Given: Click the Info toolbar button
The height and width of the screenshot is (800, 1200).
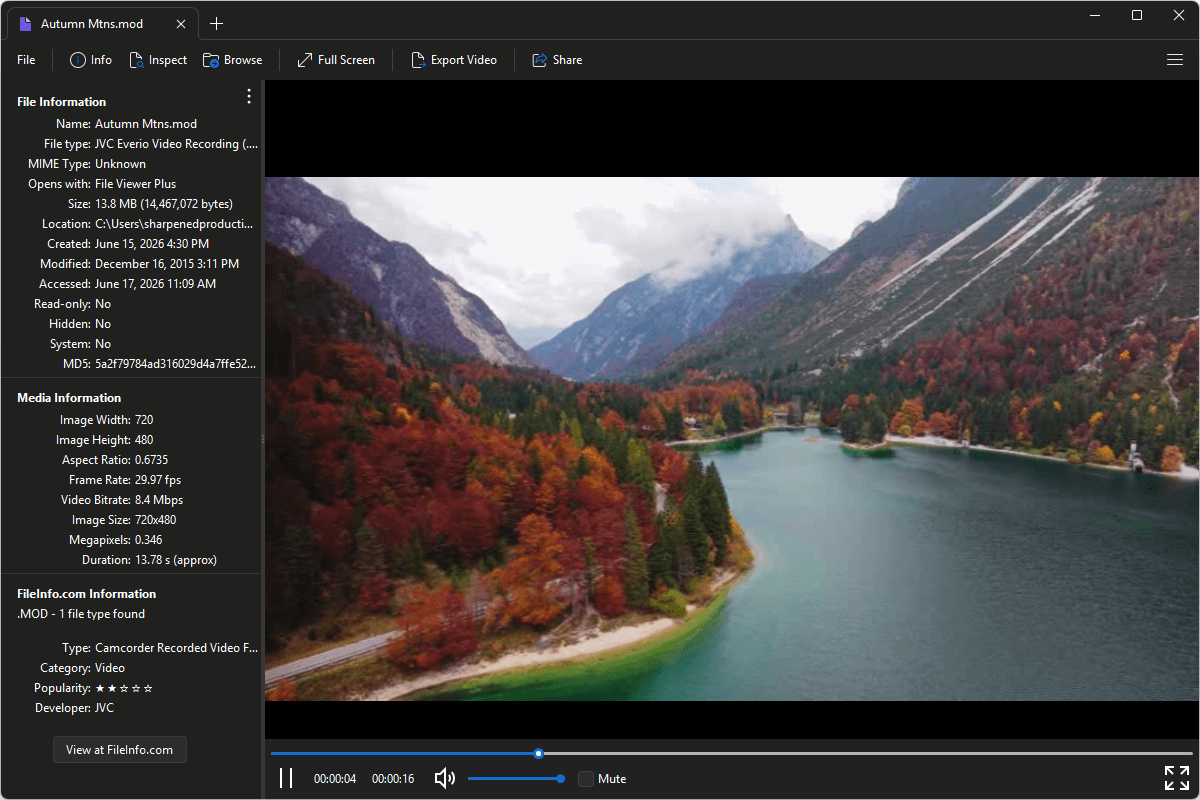Looking at the screenshot, I should point(91,60).
